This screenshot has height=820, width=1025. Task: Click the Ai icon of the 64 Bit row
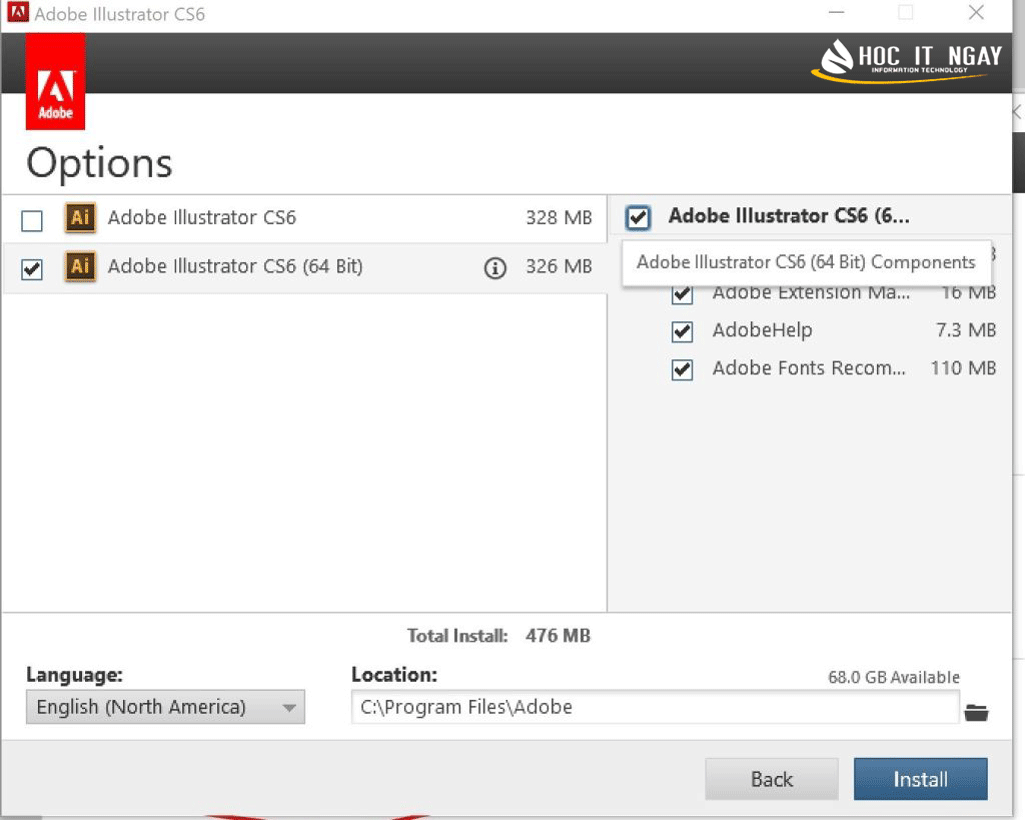coord(80,266)
